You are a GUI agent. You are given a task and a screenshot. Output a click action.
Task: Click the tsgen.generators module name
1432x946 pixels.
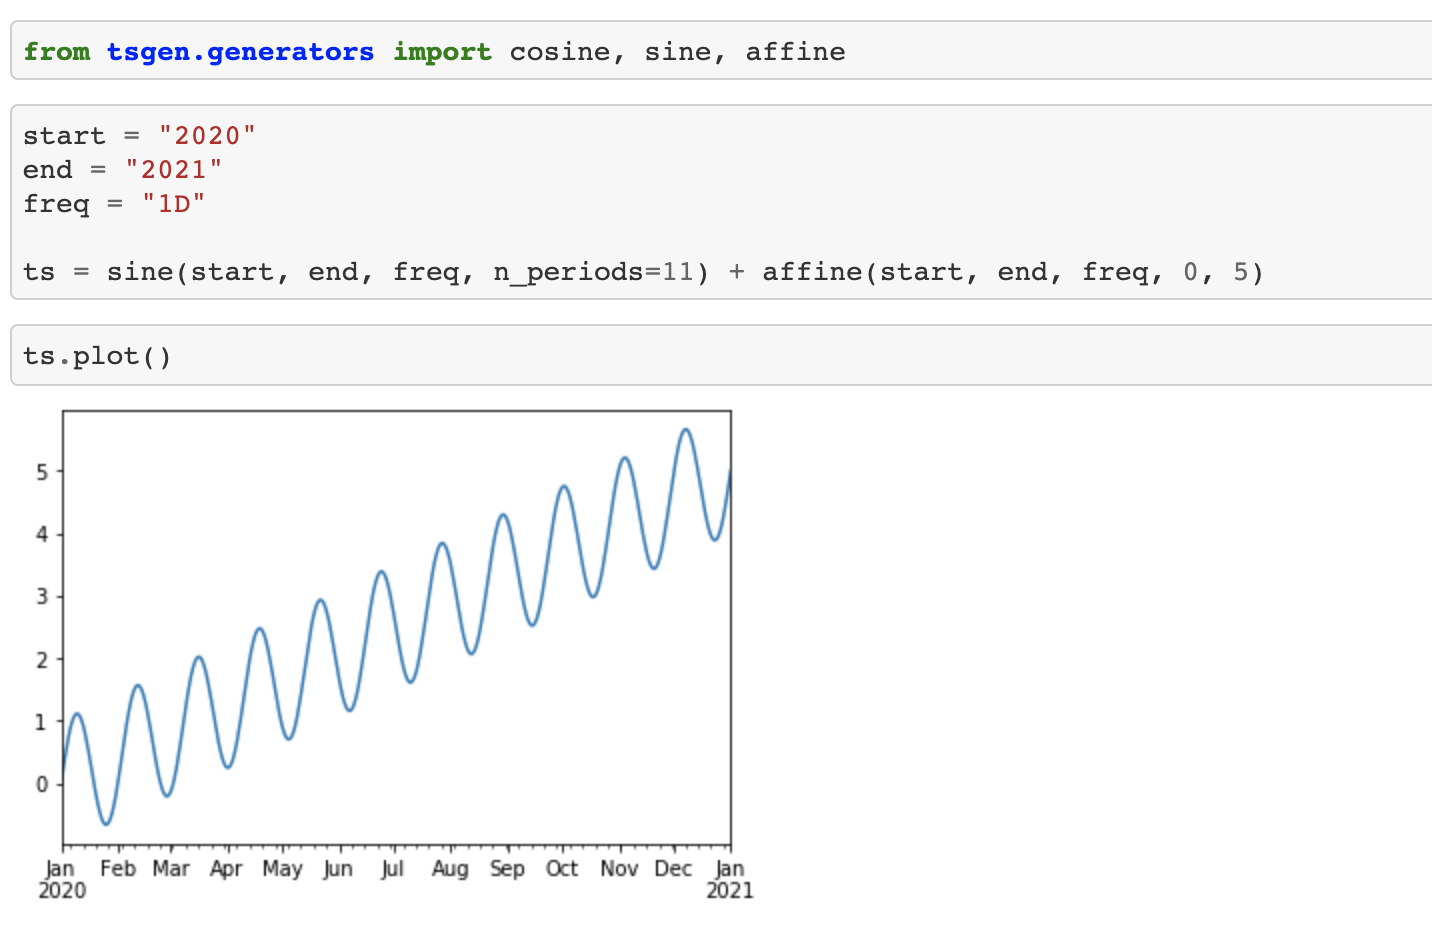240,52
